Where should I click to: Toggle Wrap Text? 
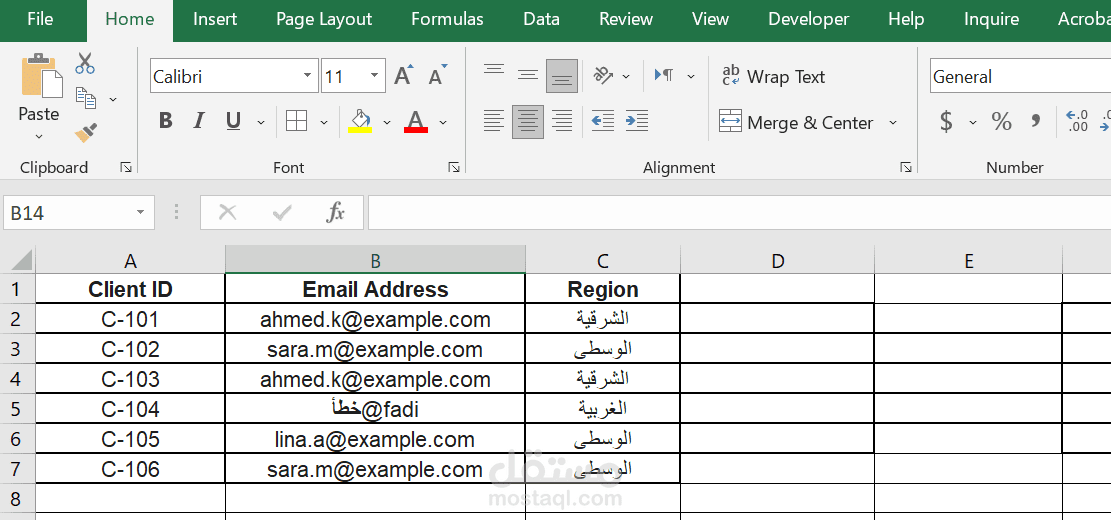pyautogui.click(x=774, y=76)
